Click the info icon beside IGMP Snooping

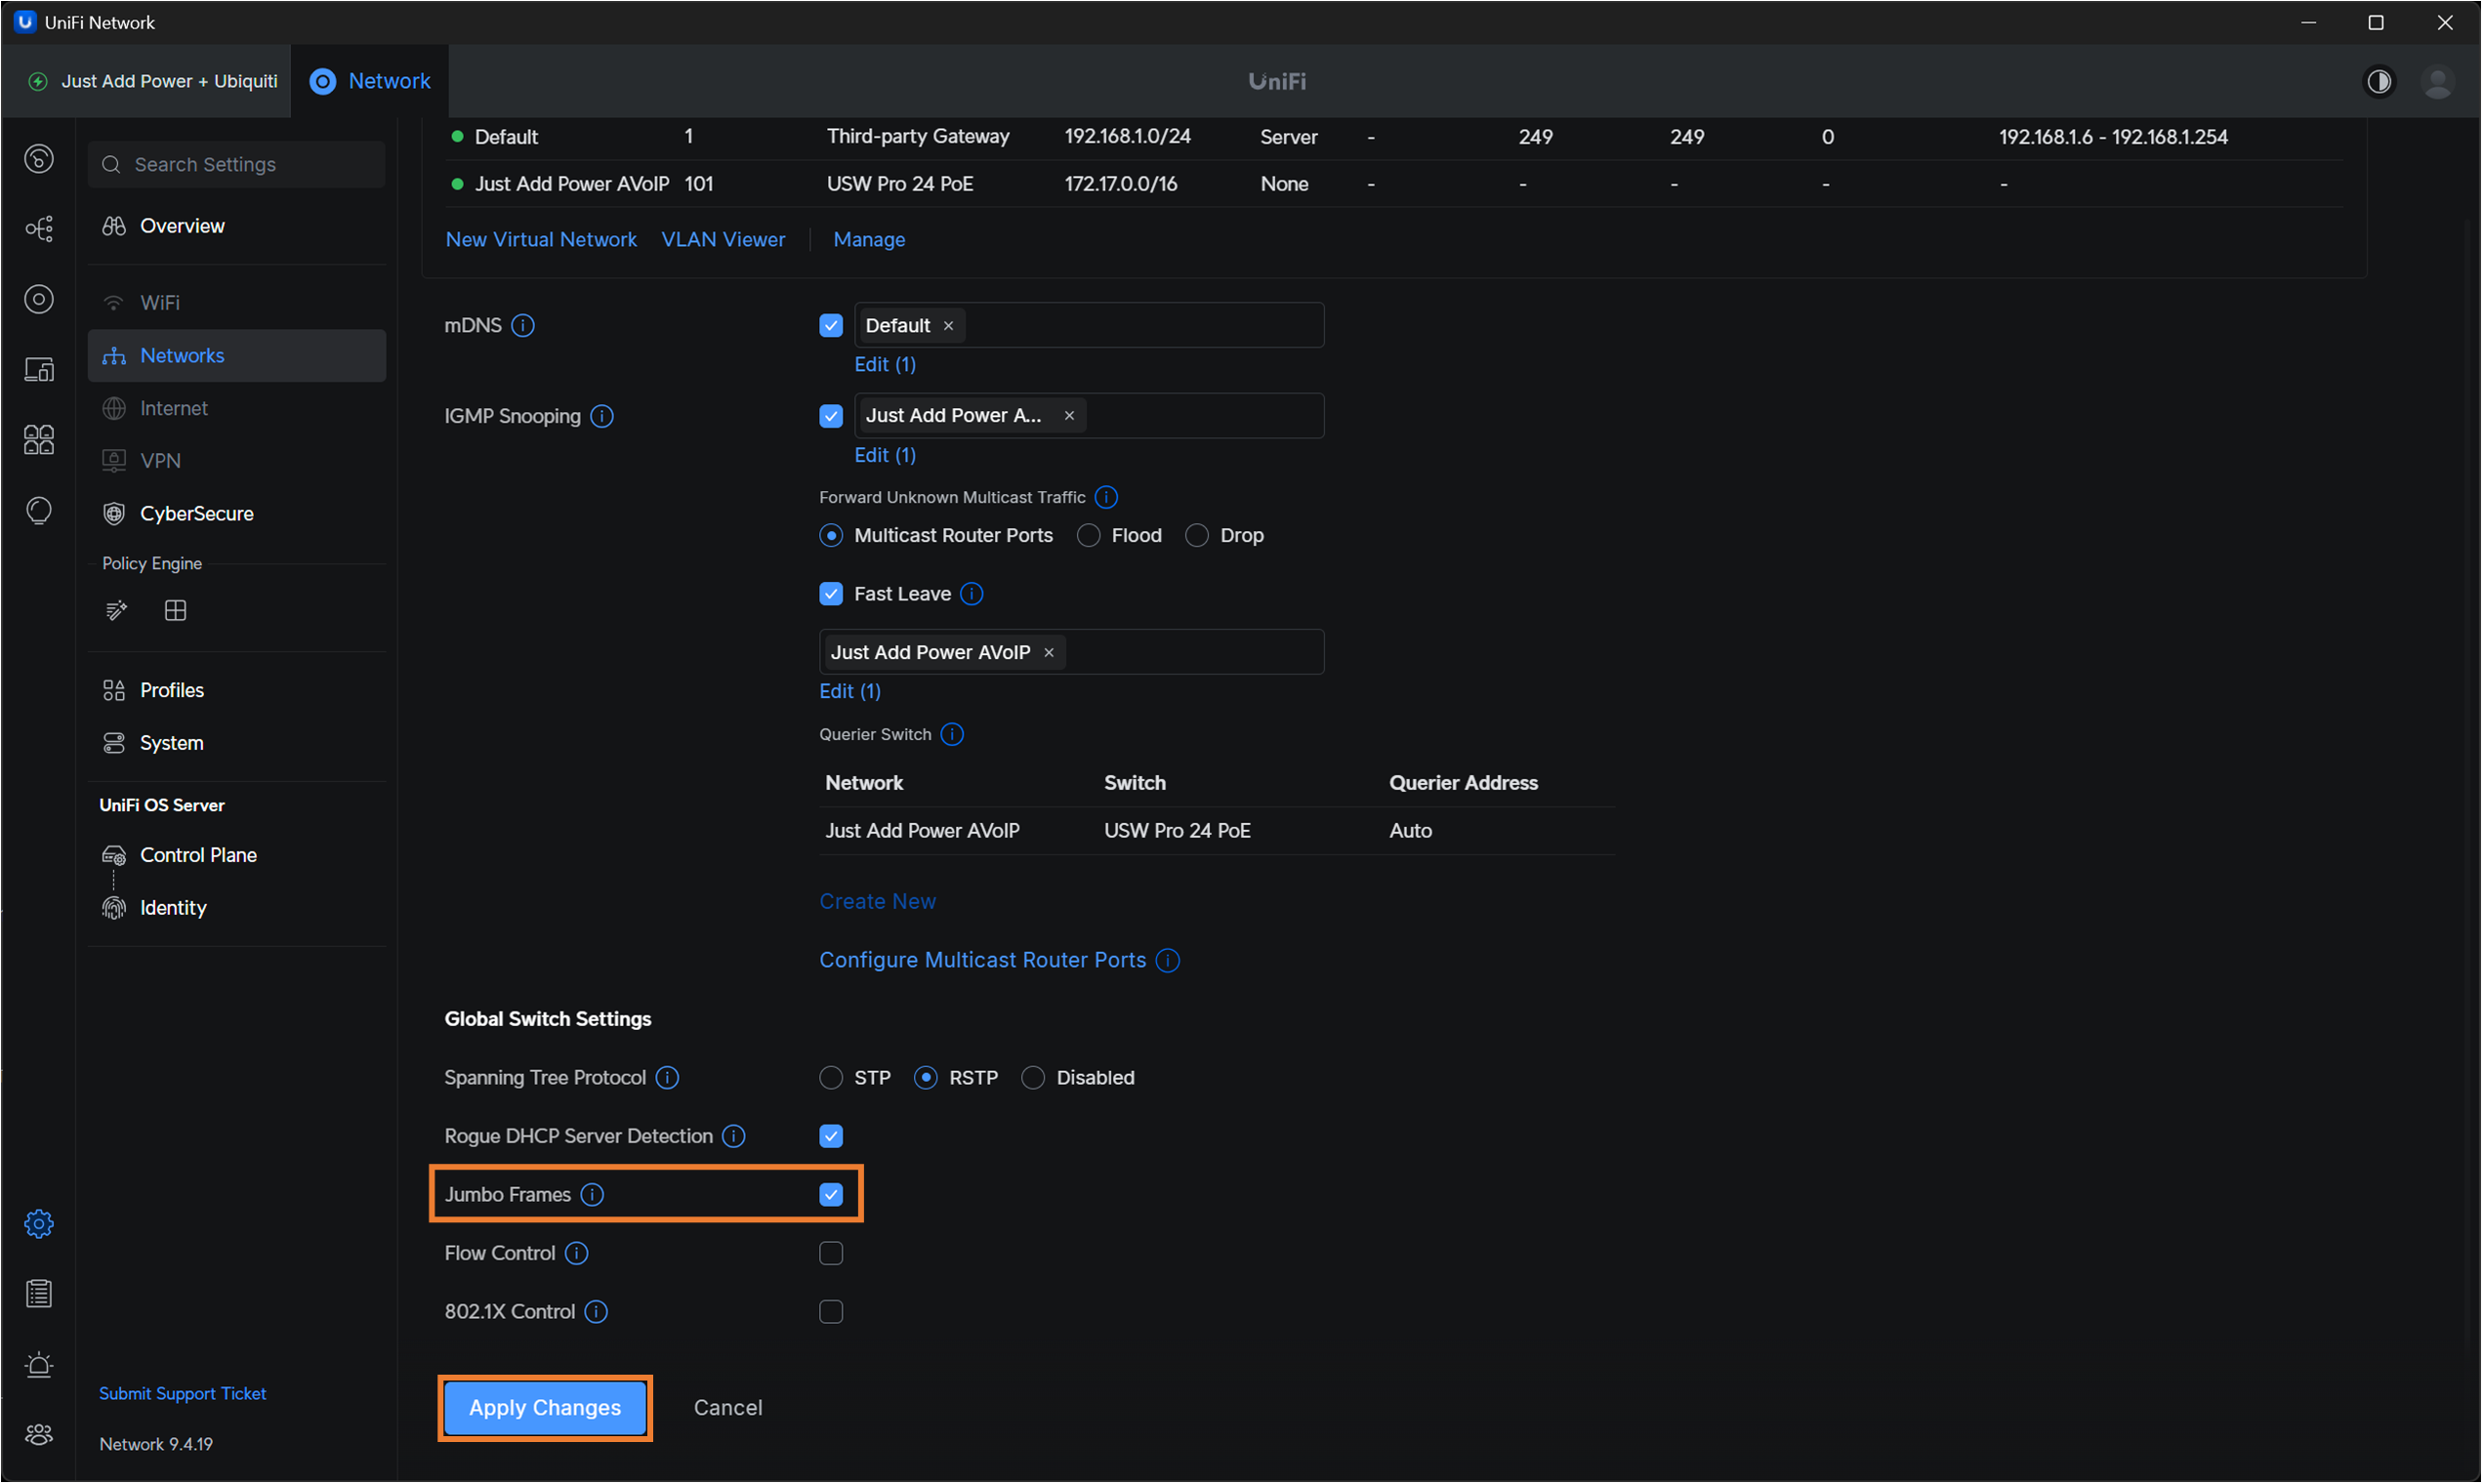pyautogui.click(x=602, y=416)
